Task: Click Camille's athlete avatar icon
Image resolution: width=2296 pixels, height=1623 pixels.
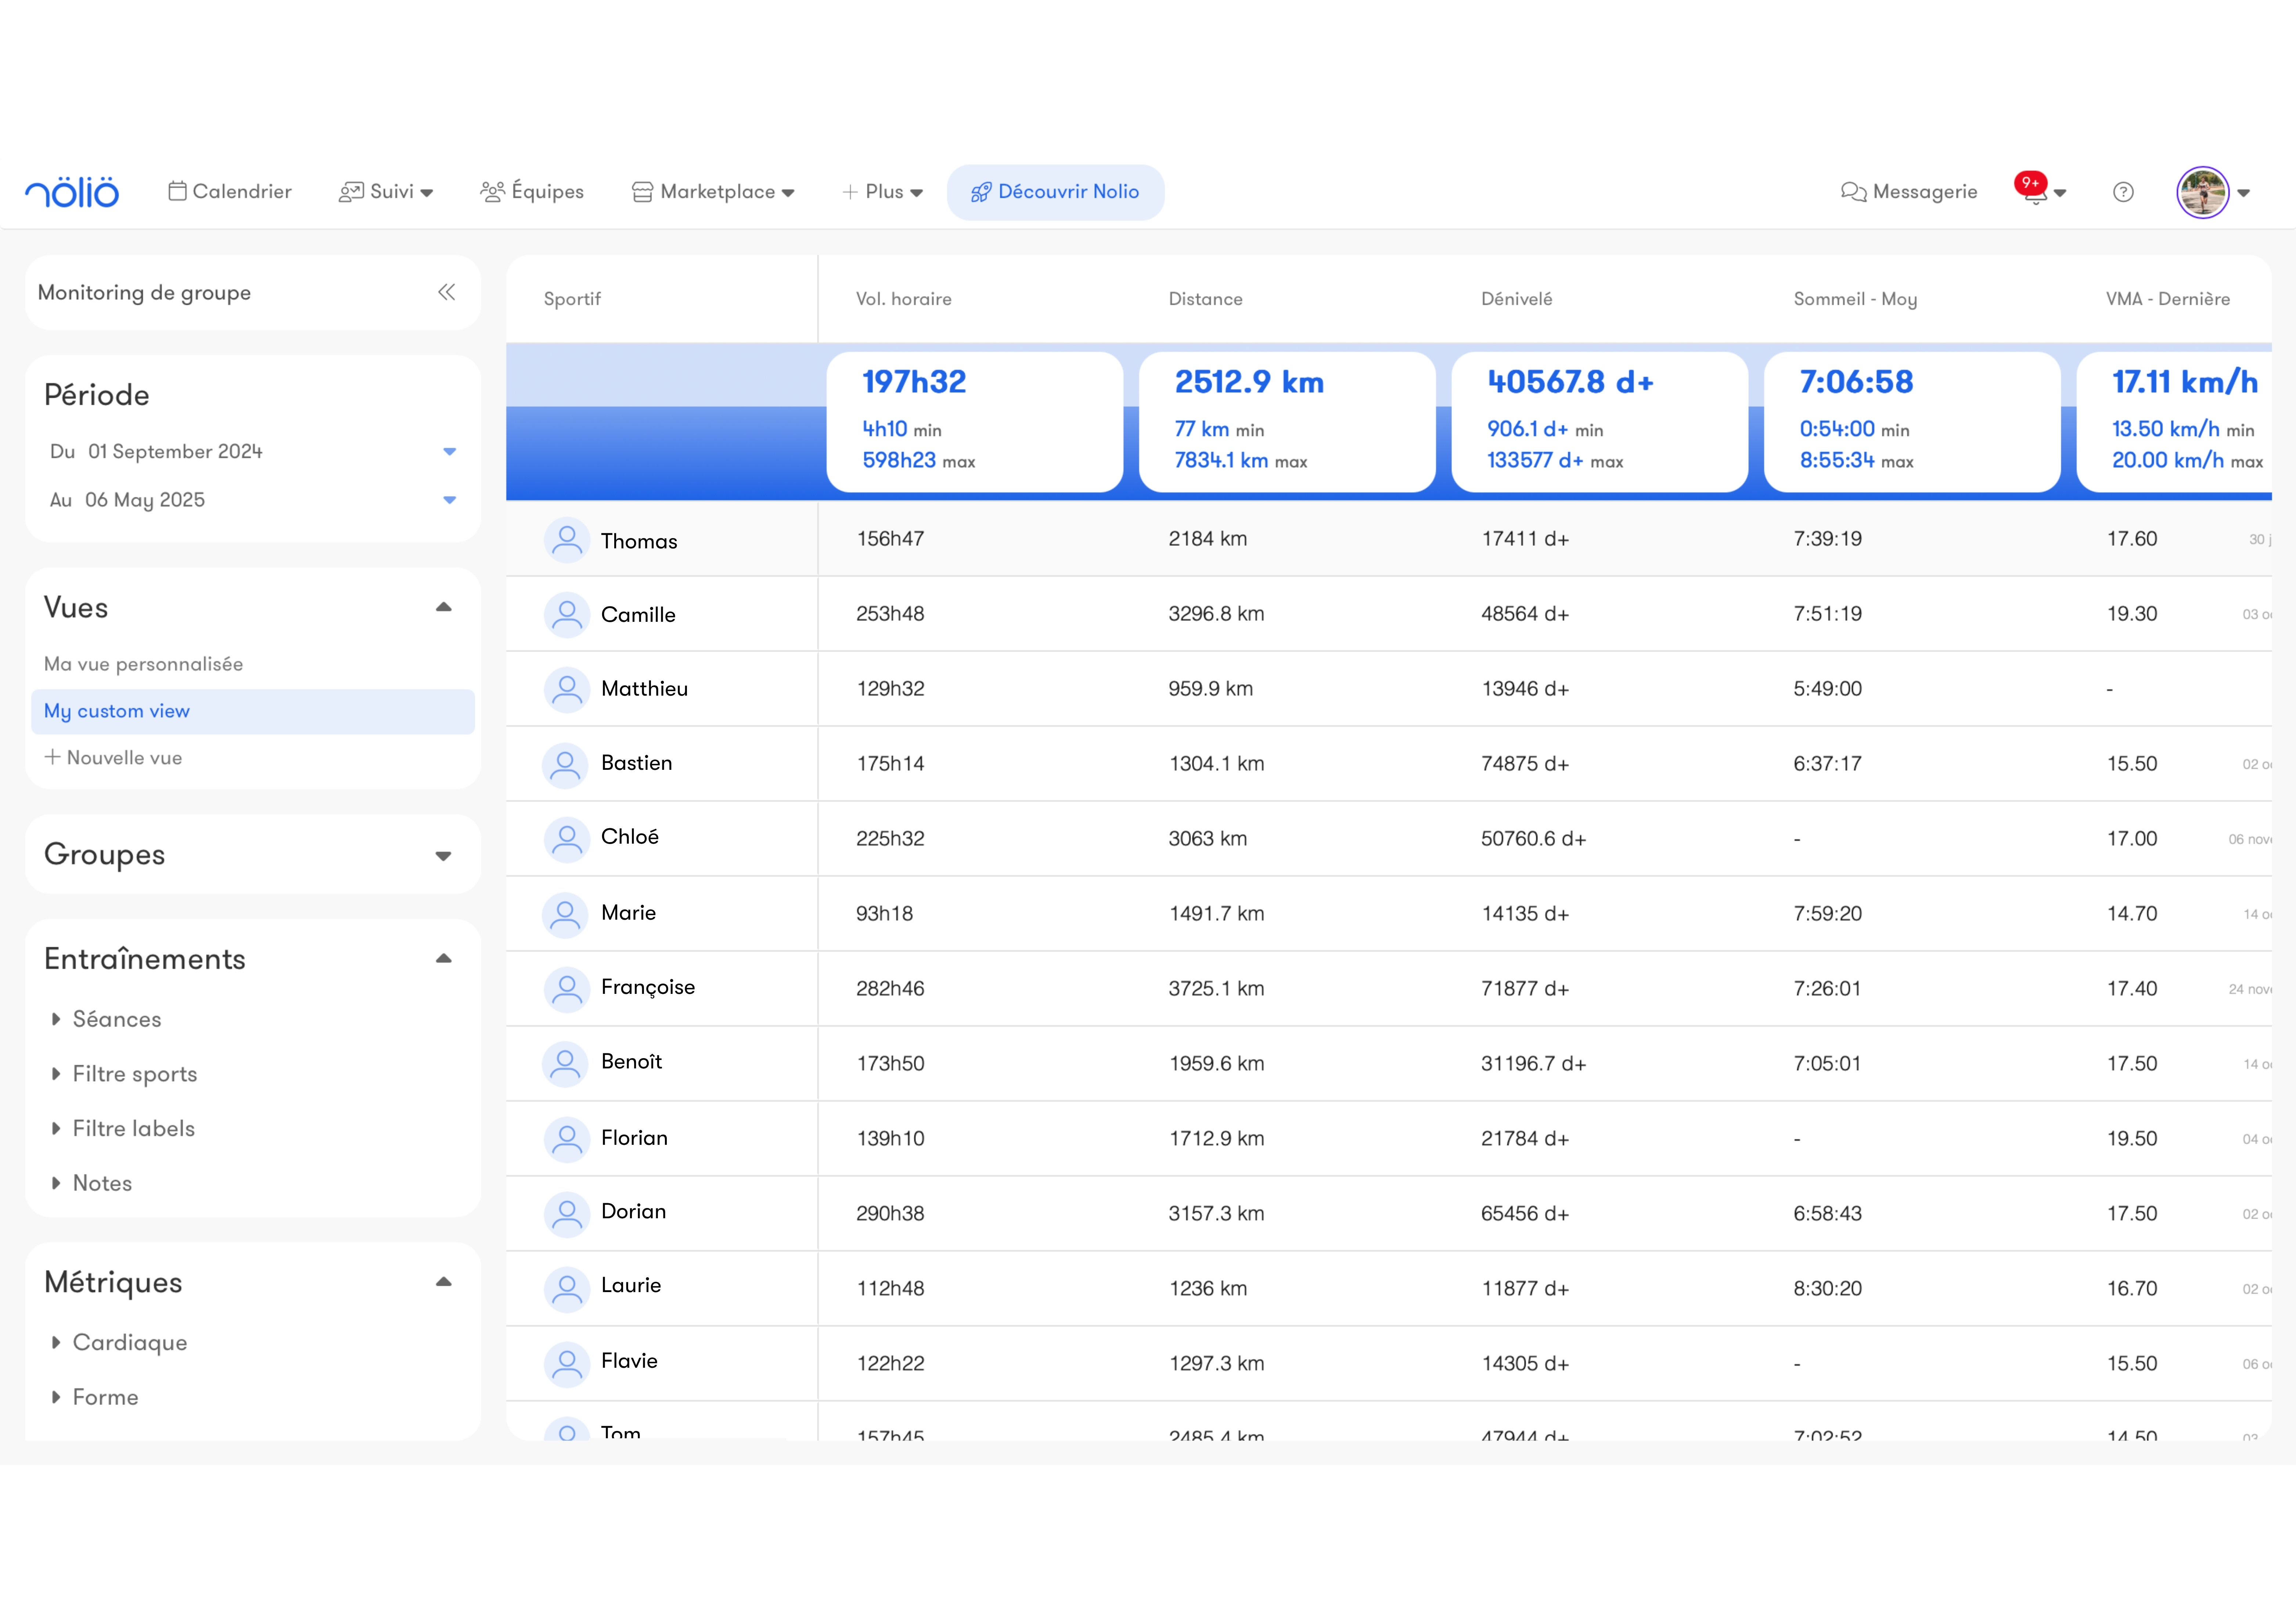Action: pos(566,614)
